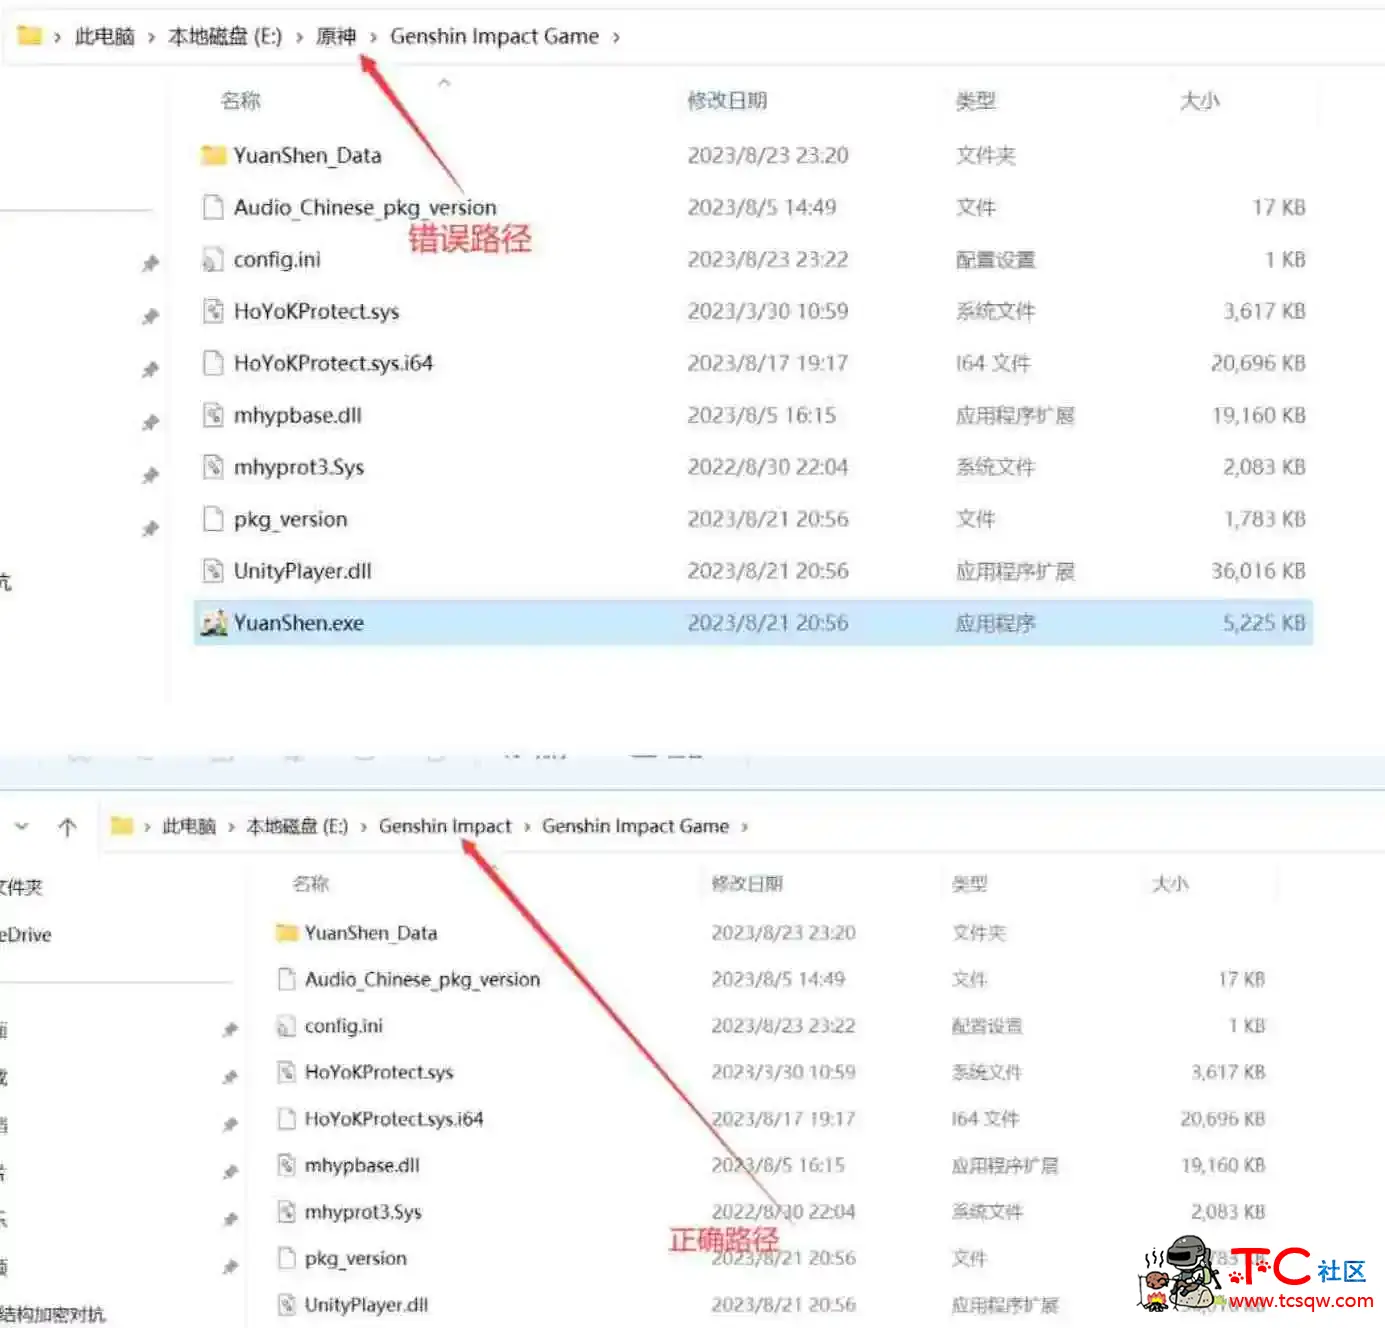Sort by 名称 column in E:\Genshin Impact window
The image size is (1385, 1328).
coord(311,884)
